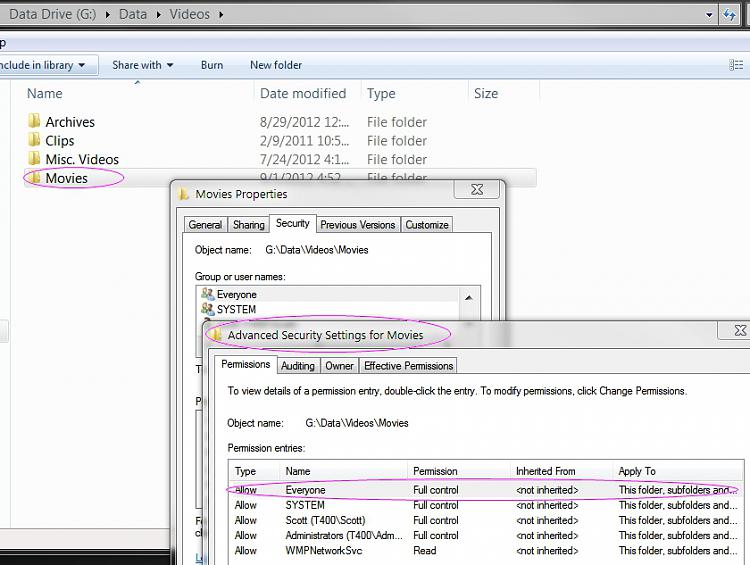Viewport: 750px width, 565px height.
Task: Create a New folder from toolbar
Action: [276, 65]
